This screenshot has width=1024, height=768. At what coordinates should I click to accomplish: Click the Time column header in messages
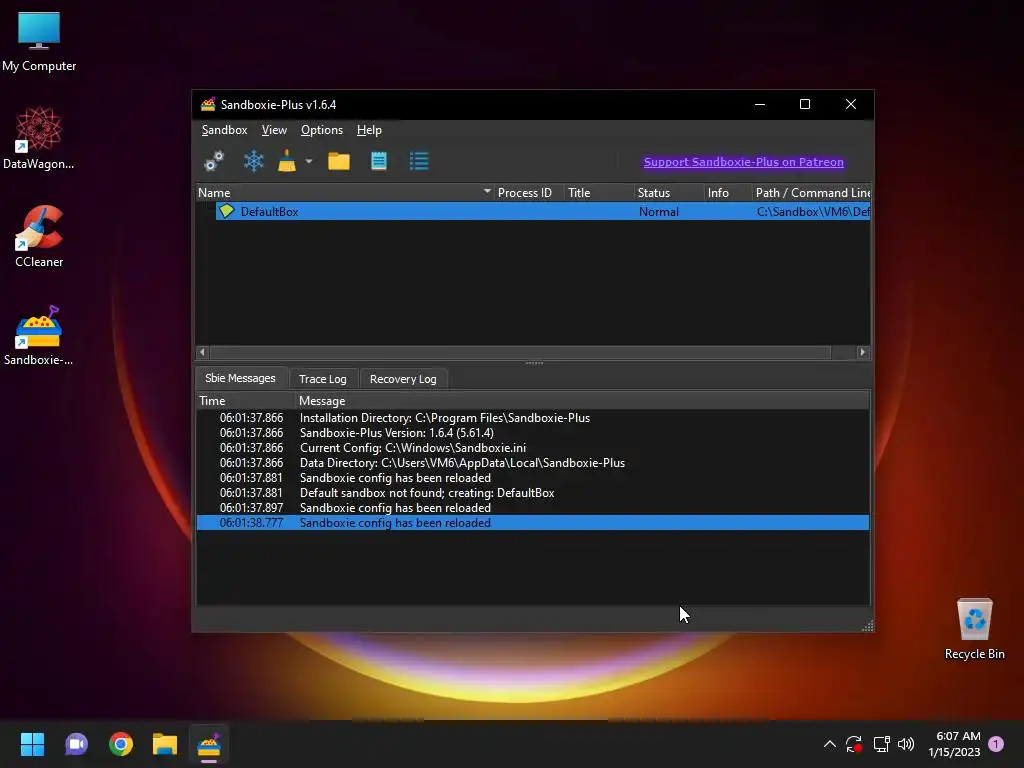[x=246, y=401]
